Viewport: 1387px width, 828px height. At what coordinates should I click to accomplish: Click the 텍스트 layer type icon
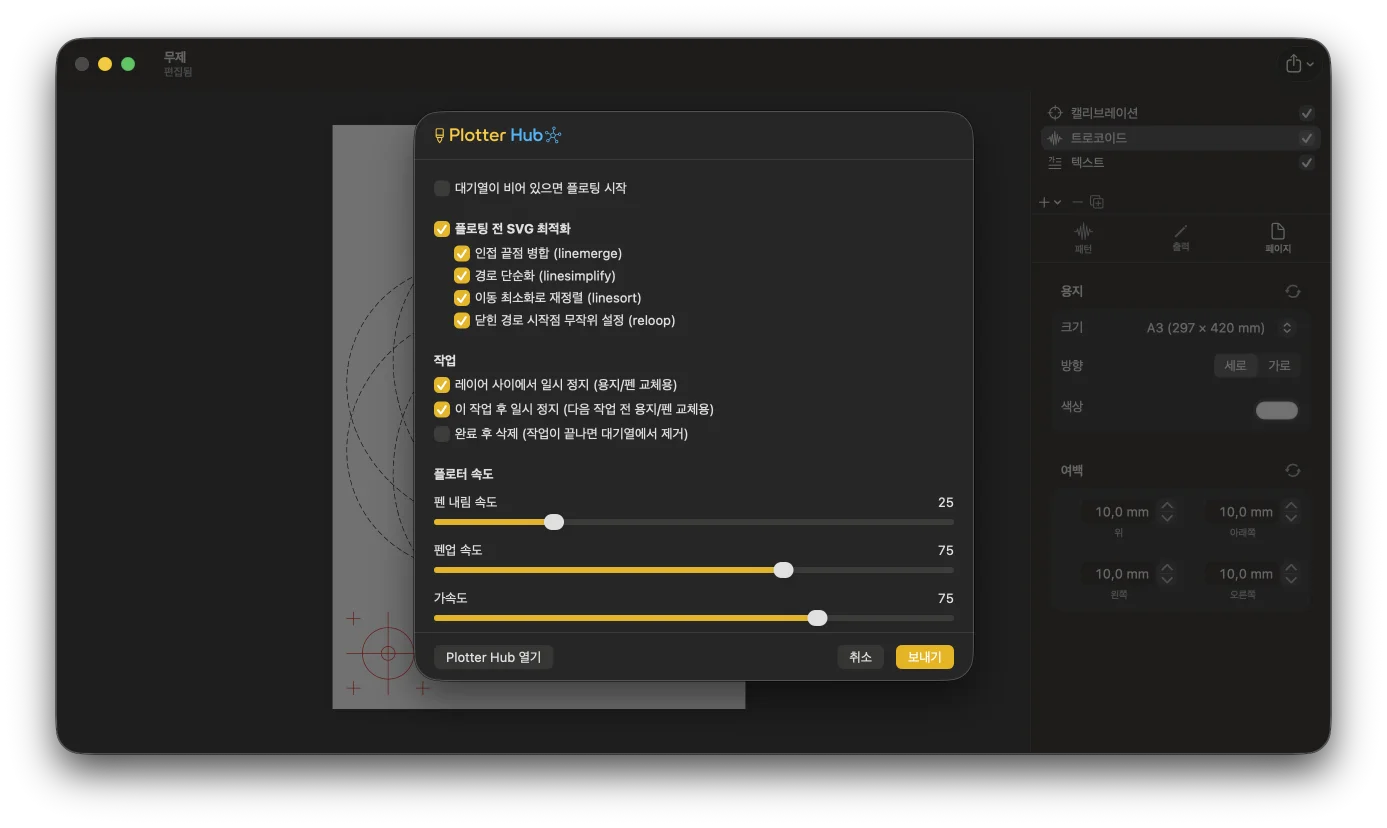[x=1054, y=162]
